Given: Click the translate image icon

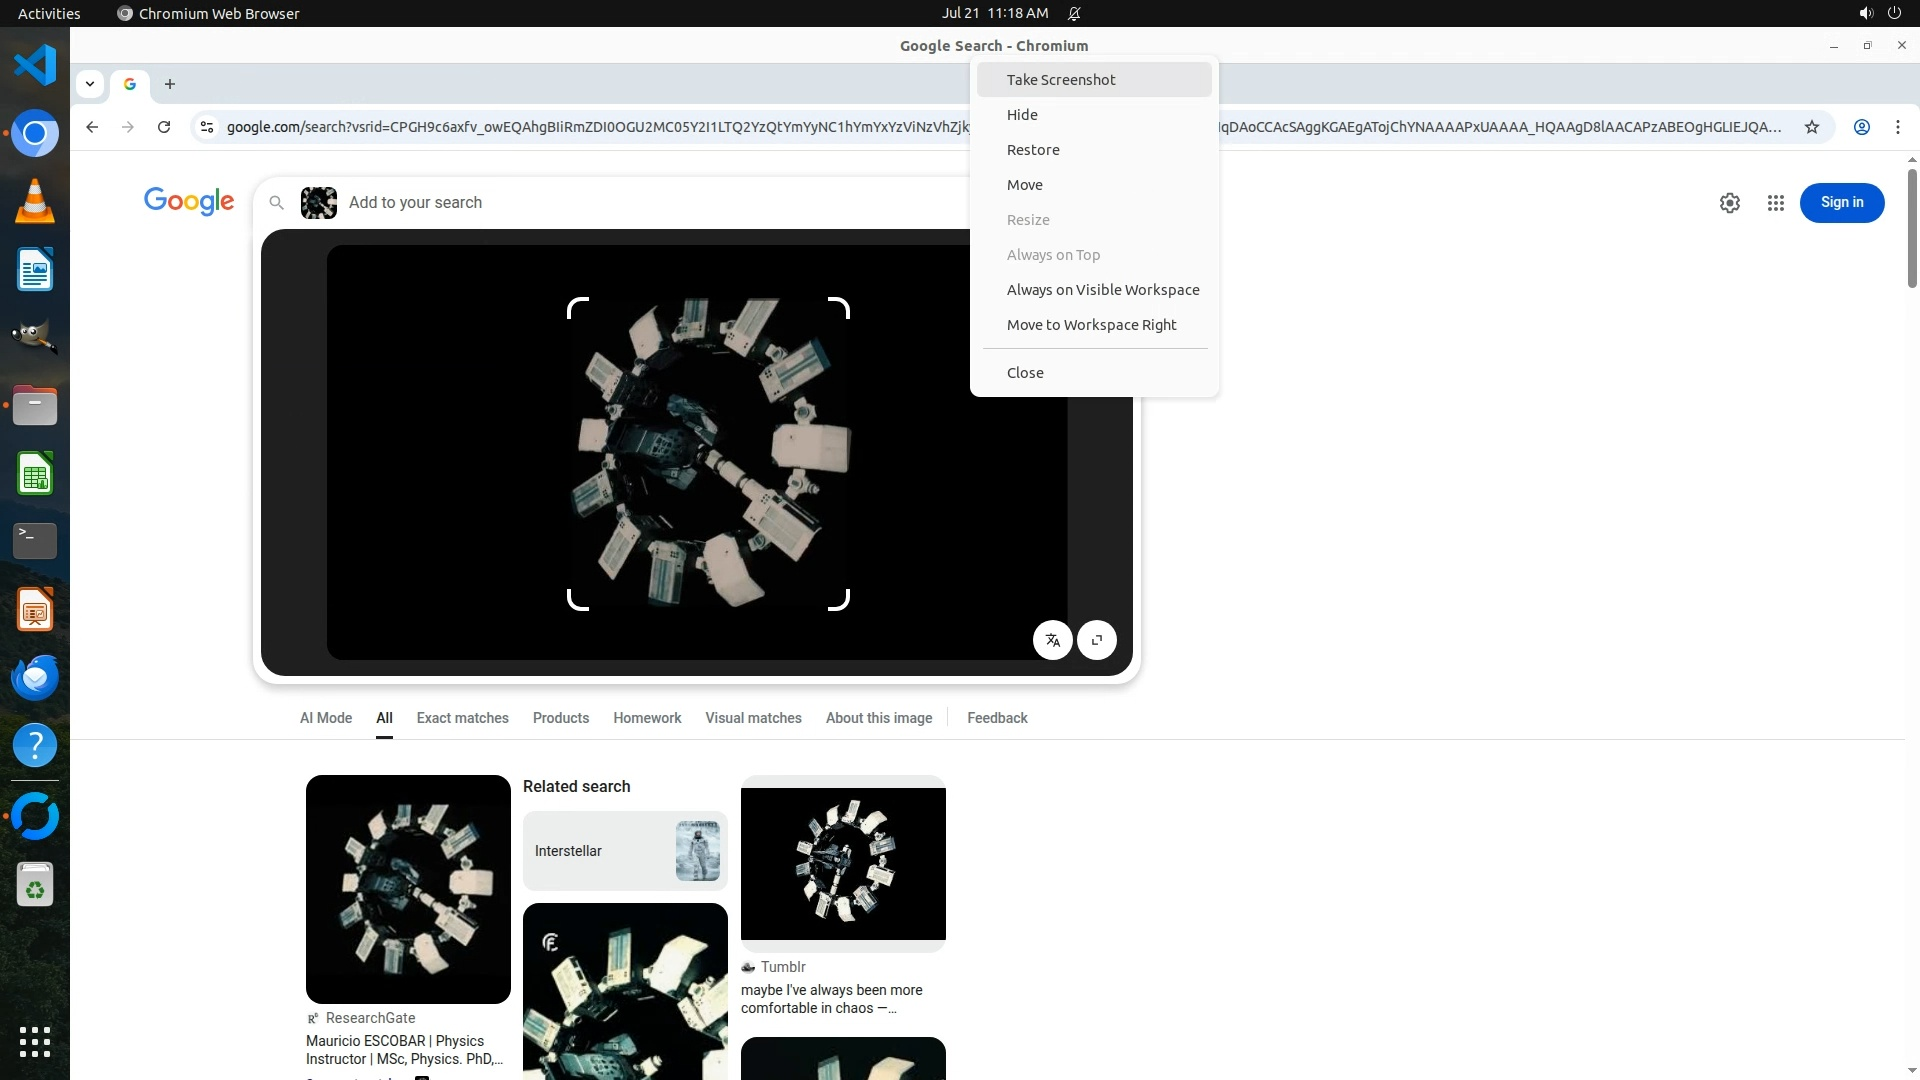Looking at the screenshot, I should tap(1052, 640).
